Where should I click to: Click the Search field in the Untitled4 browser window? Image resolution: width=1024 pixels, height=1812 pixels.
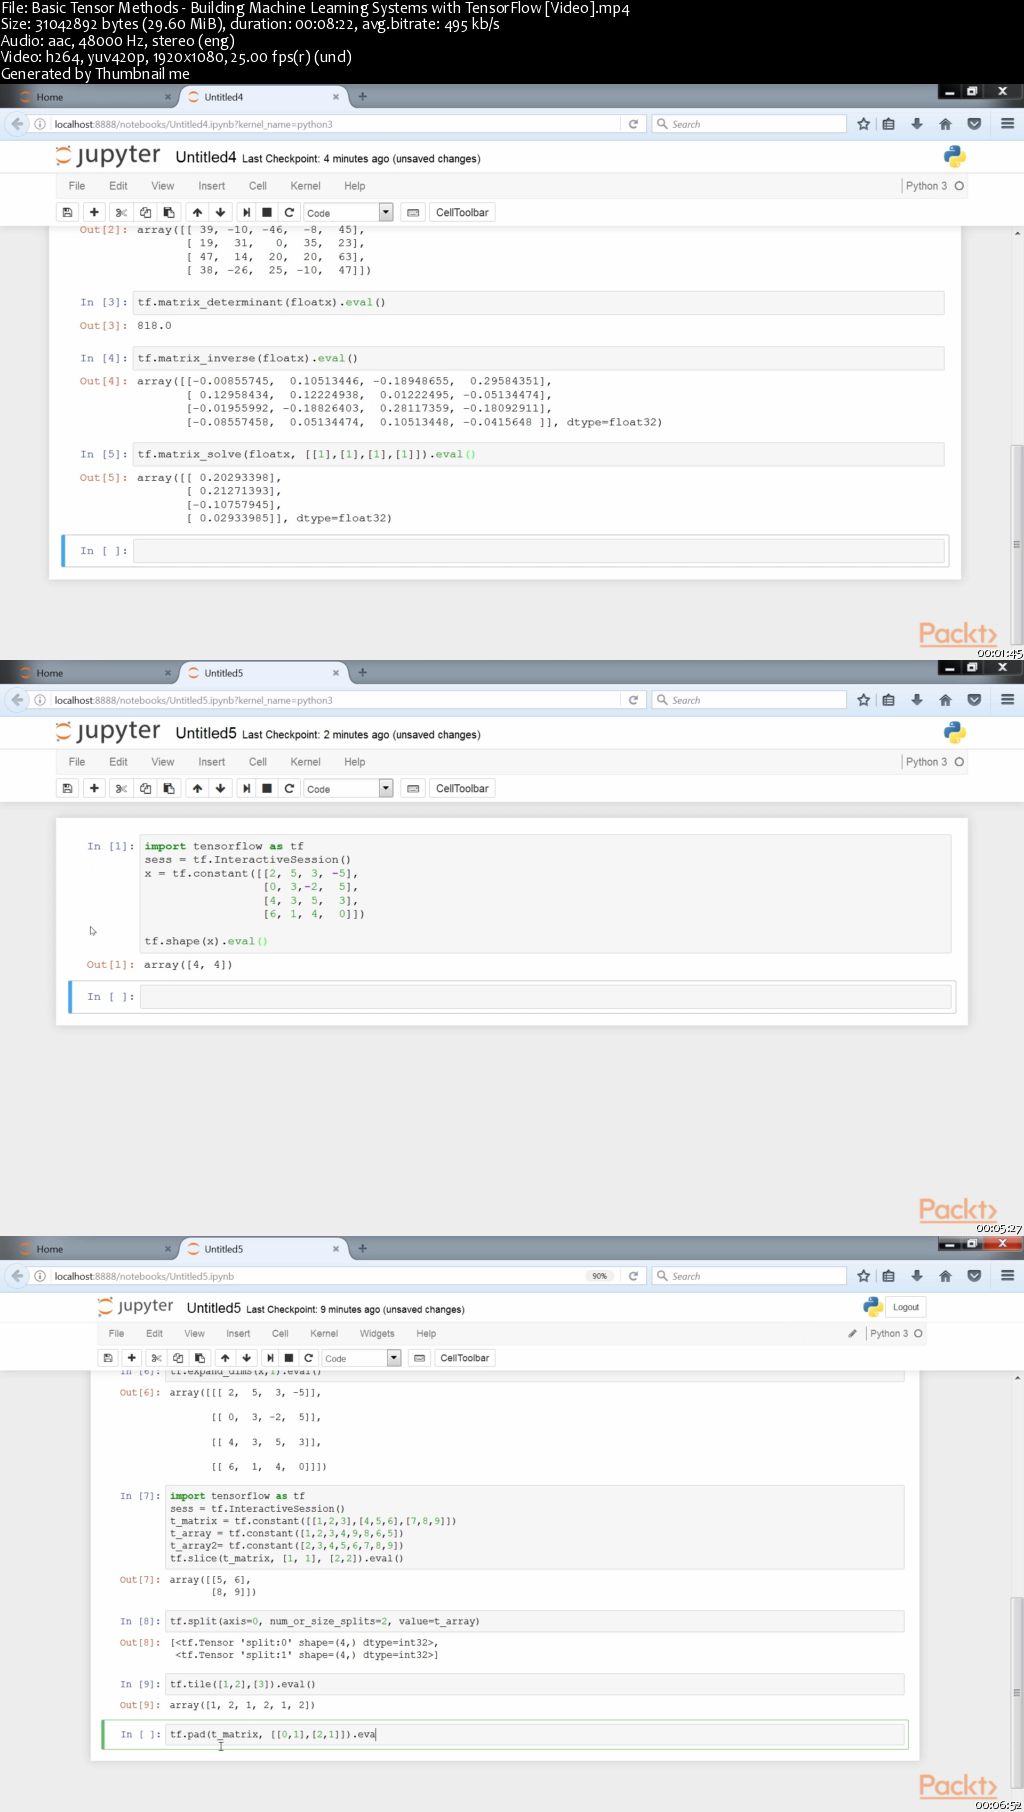[x=749, y=124]
